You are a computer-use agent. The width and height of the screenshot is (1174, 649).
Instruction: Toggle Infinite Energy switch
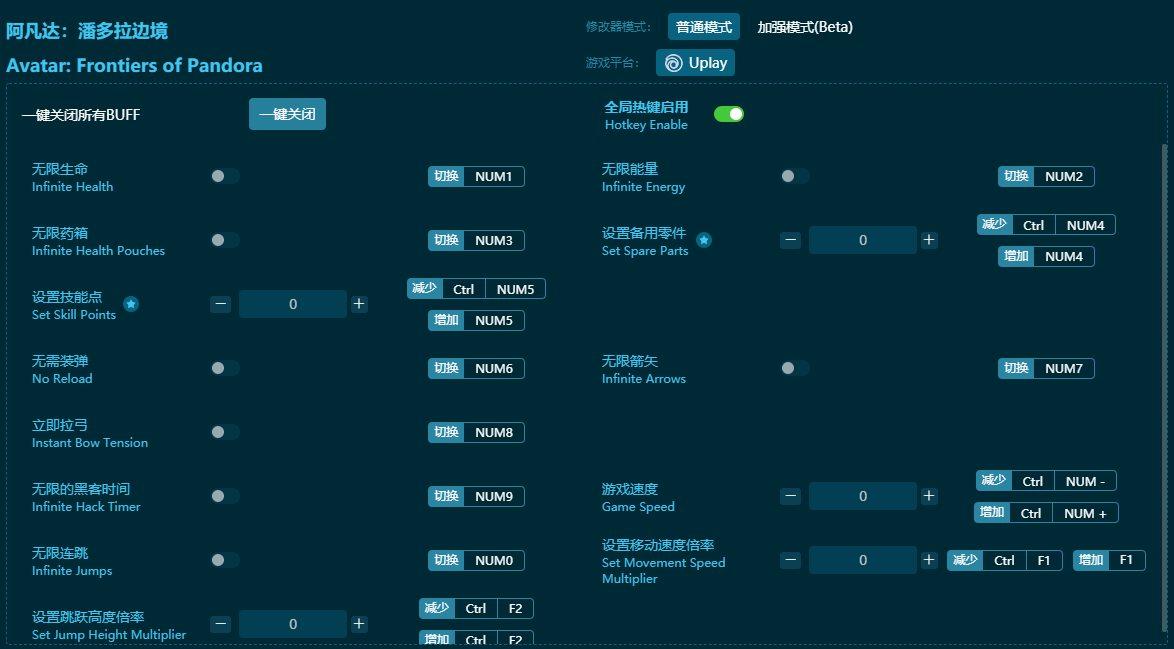pos(794,176)
